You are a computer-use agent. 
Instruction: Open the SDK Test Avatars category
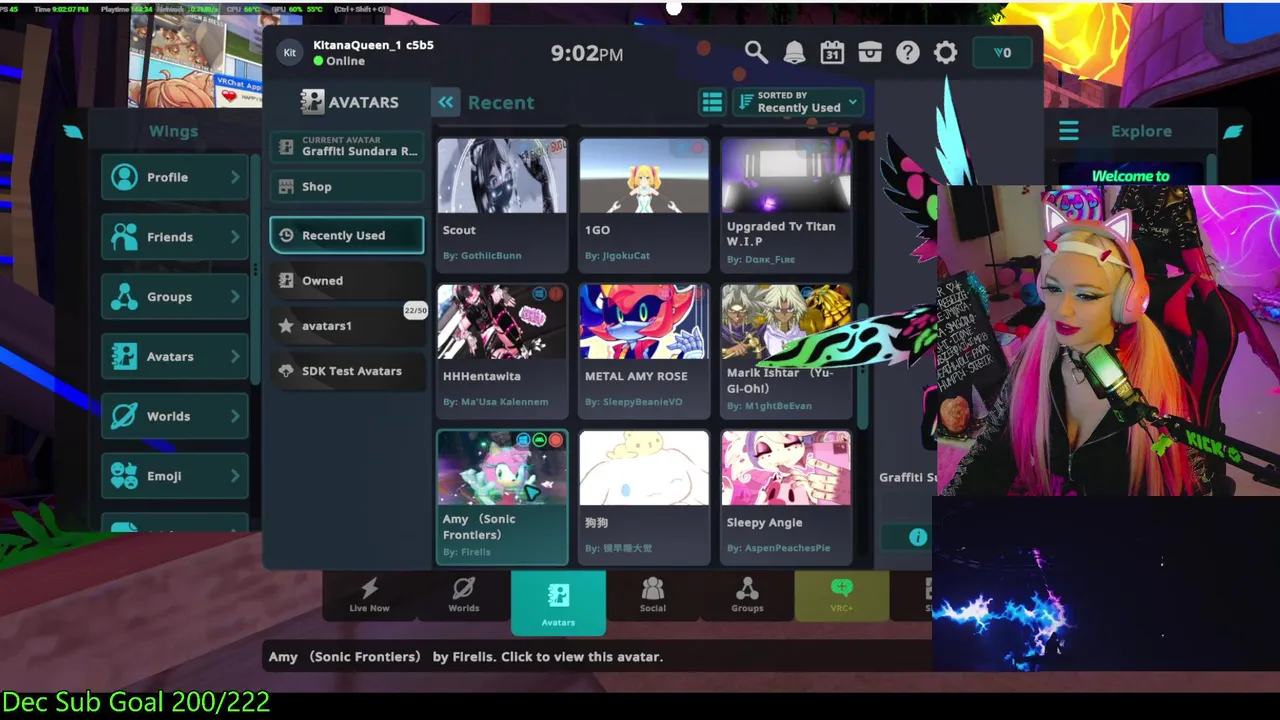point(347,371)
